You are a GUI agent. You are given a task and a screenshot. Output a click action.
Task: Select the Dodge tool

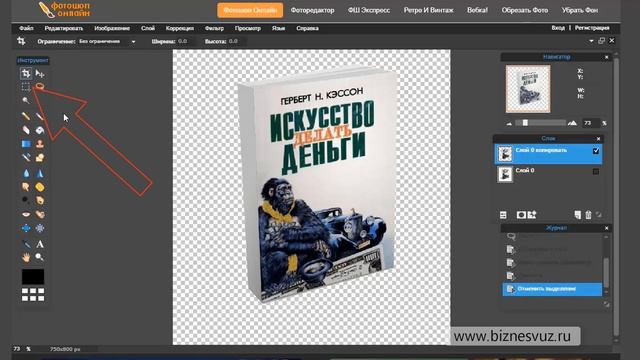tap(26, 200)
